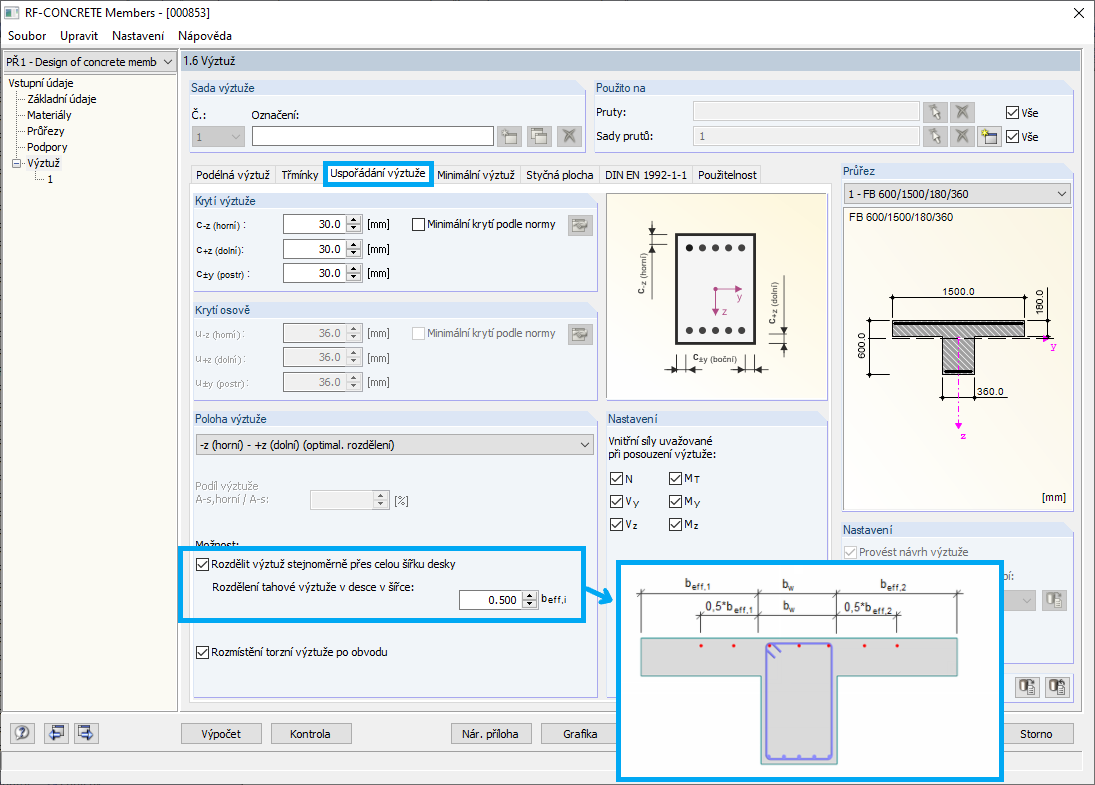This screenshot has height=785, width=1095.
Task: Click the beff,i value field 0.500
Action: coord(491,600)
